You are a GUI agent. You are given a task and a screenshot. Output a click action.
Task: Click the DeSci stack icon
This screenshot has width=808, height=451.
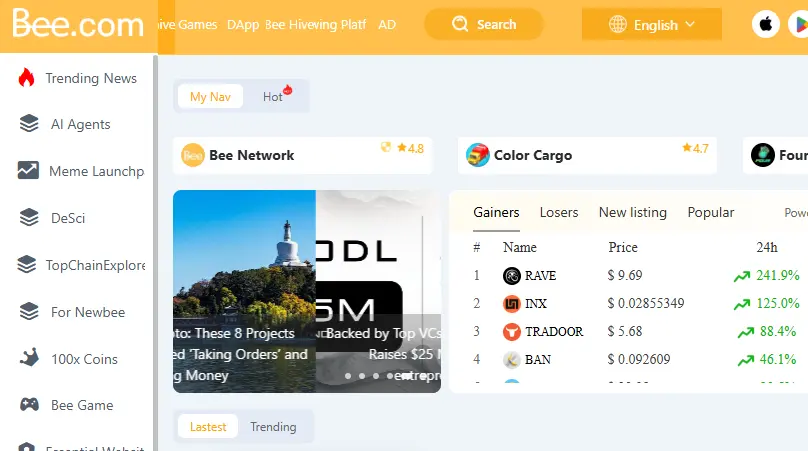tap(29, 218)
